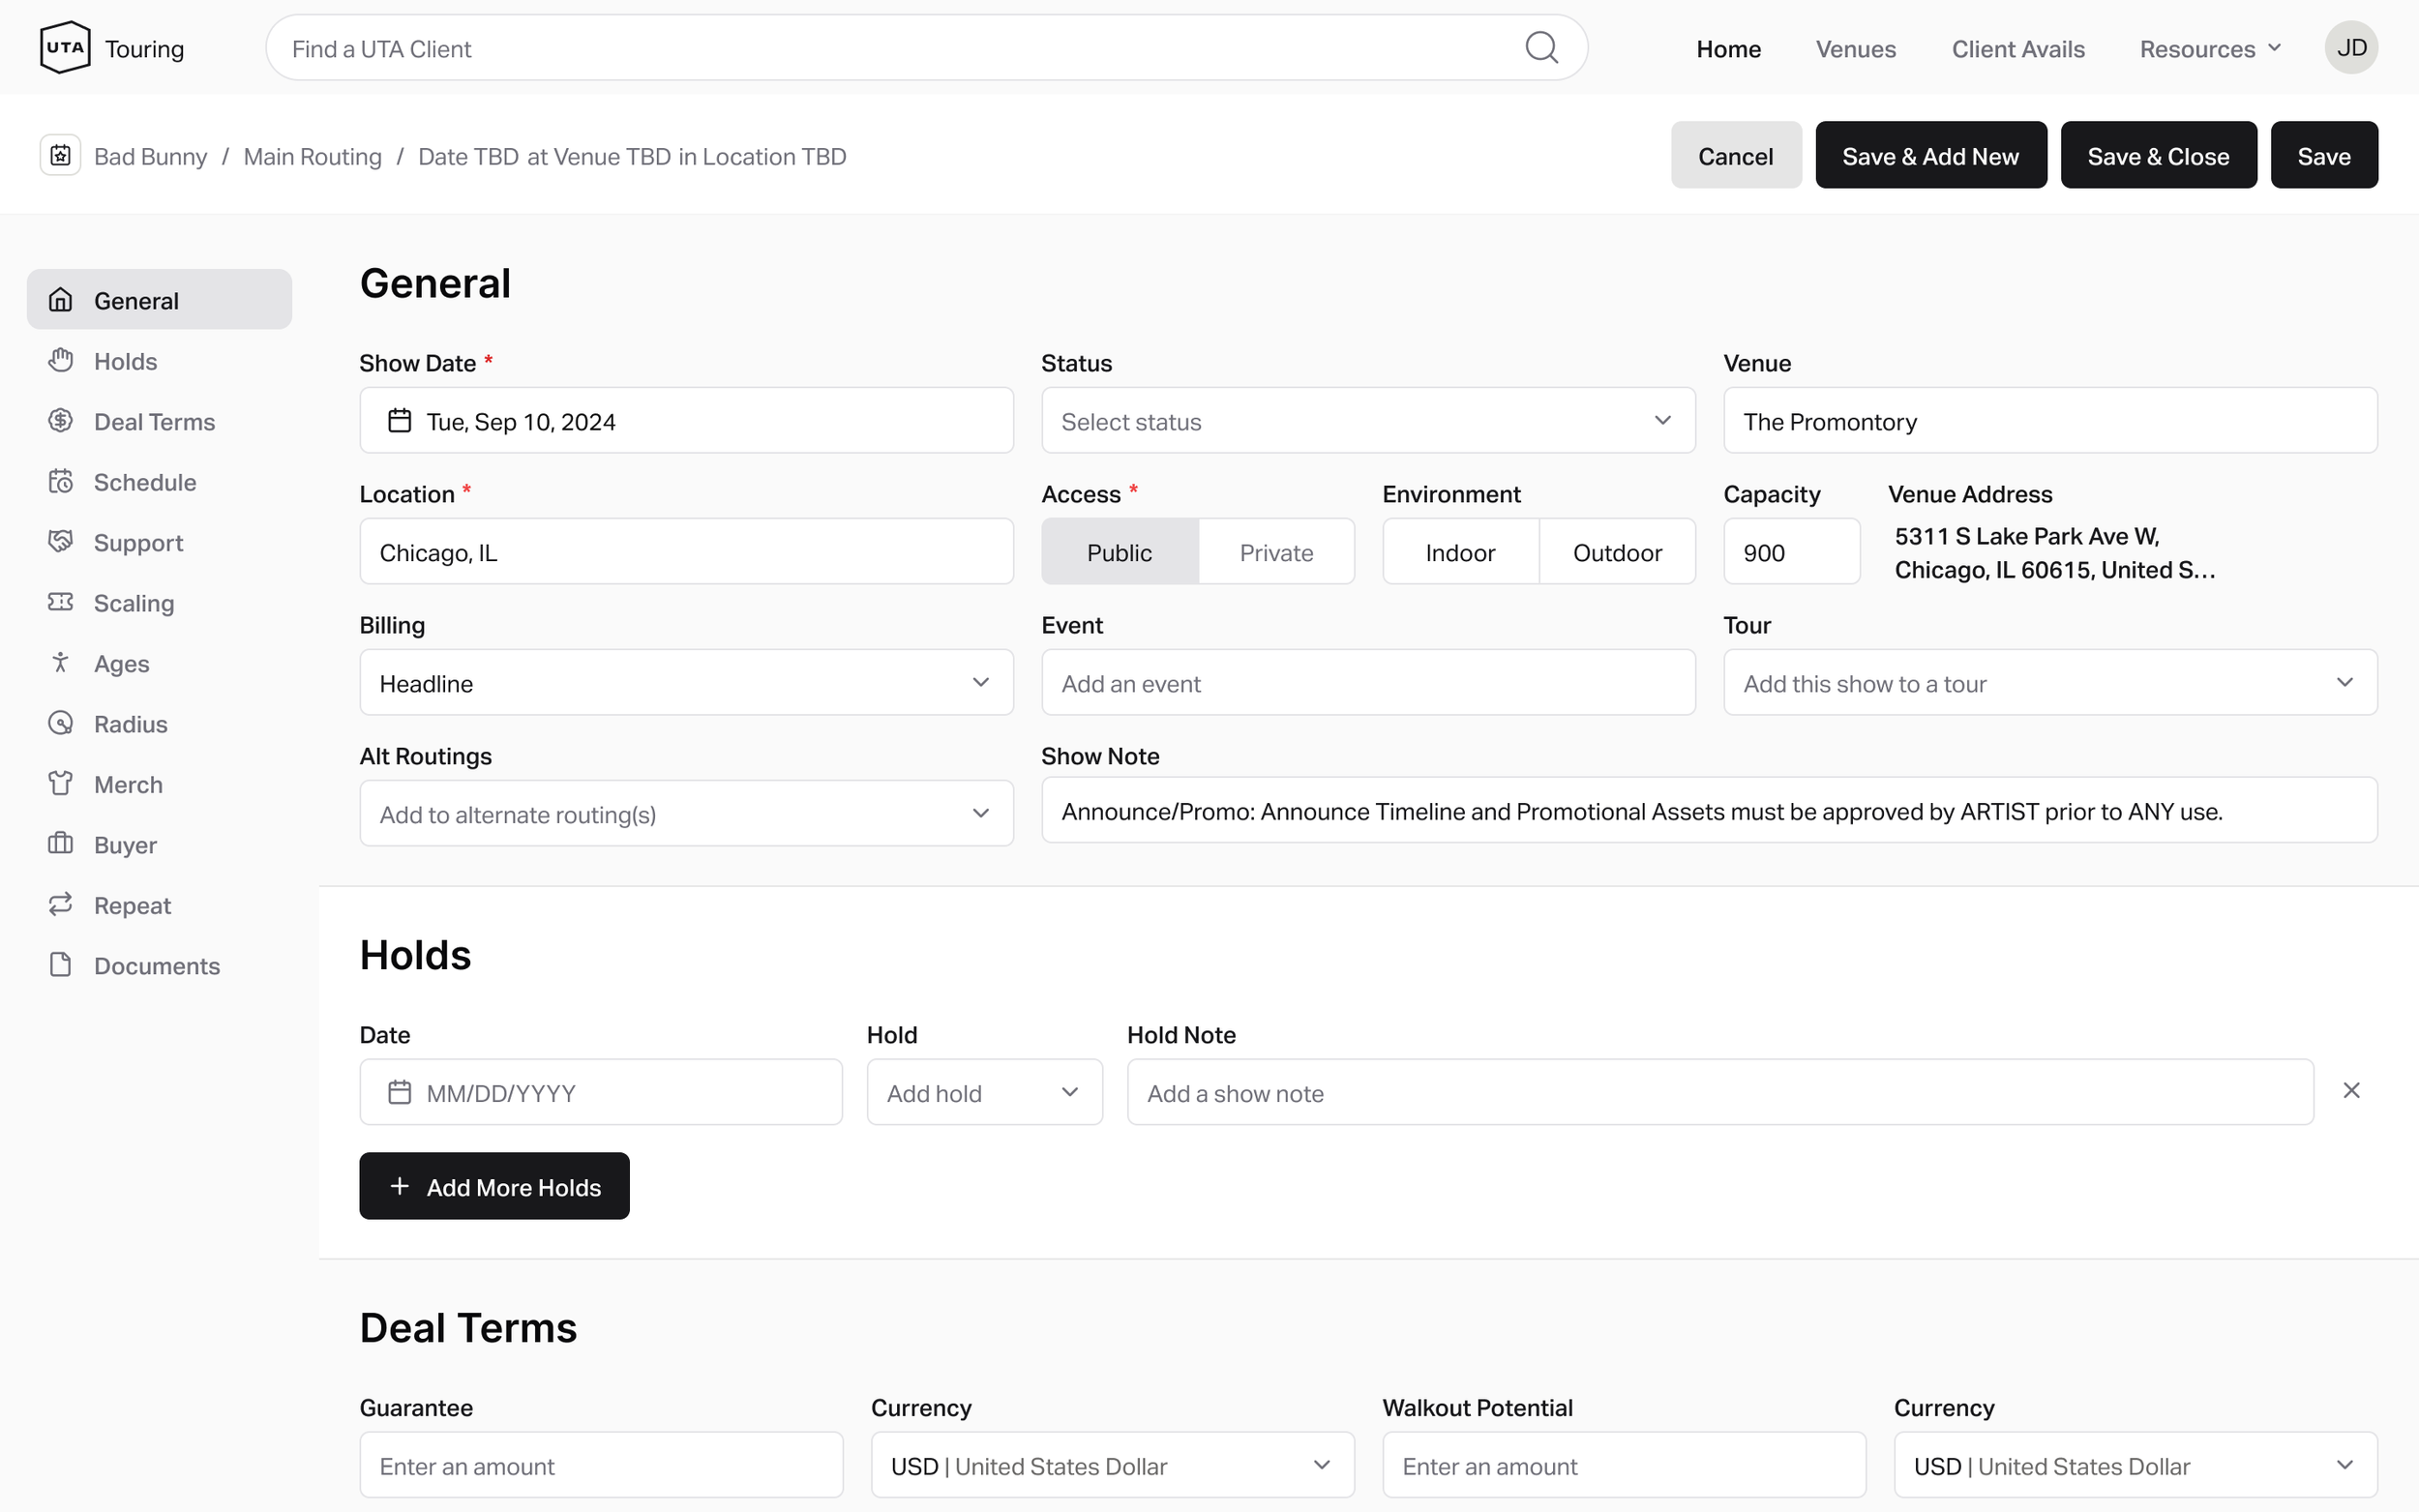
Task: Click the search magnifier icon
Action: click(1541, 47)
